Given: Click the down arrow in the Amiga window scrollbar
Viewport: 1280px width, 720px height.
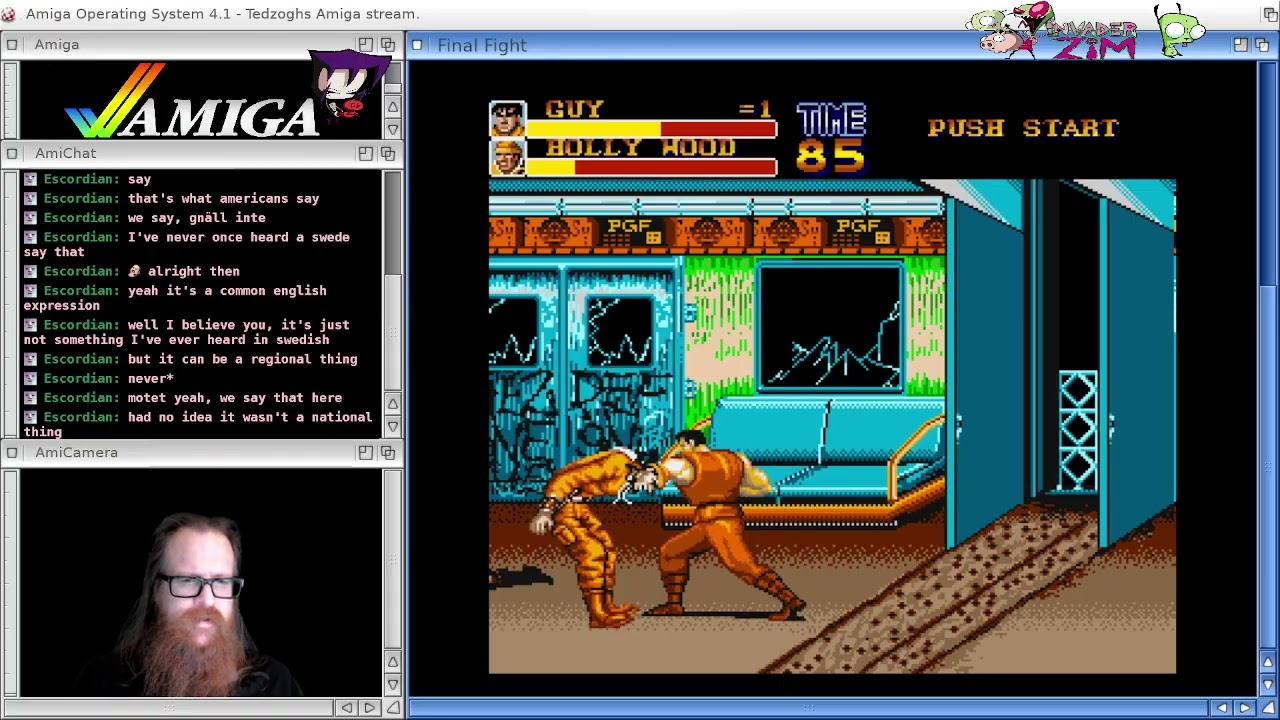Looking at the screenshot, I should click(x=393, y=128).
